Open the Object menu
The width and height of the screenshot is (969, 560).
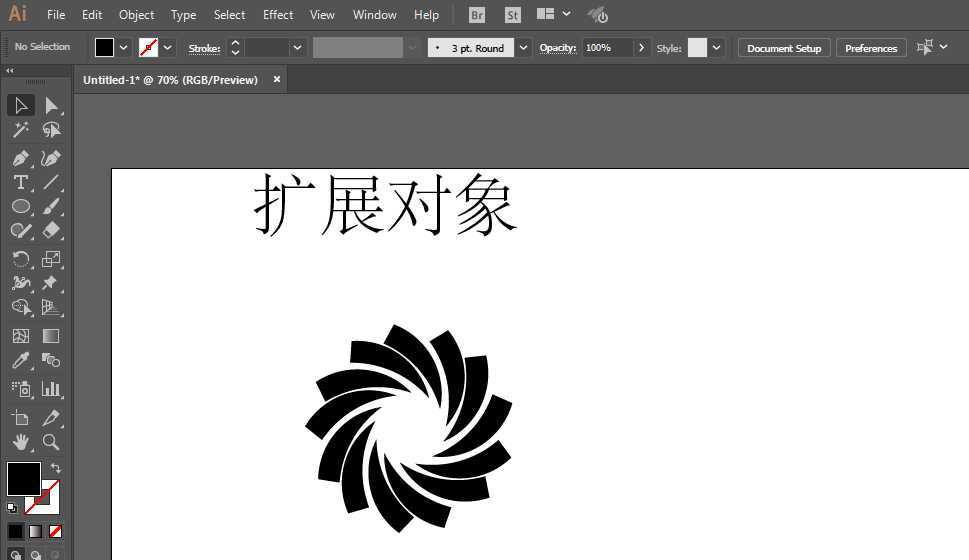click(x=136, y=15)
